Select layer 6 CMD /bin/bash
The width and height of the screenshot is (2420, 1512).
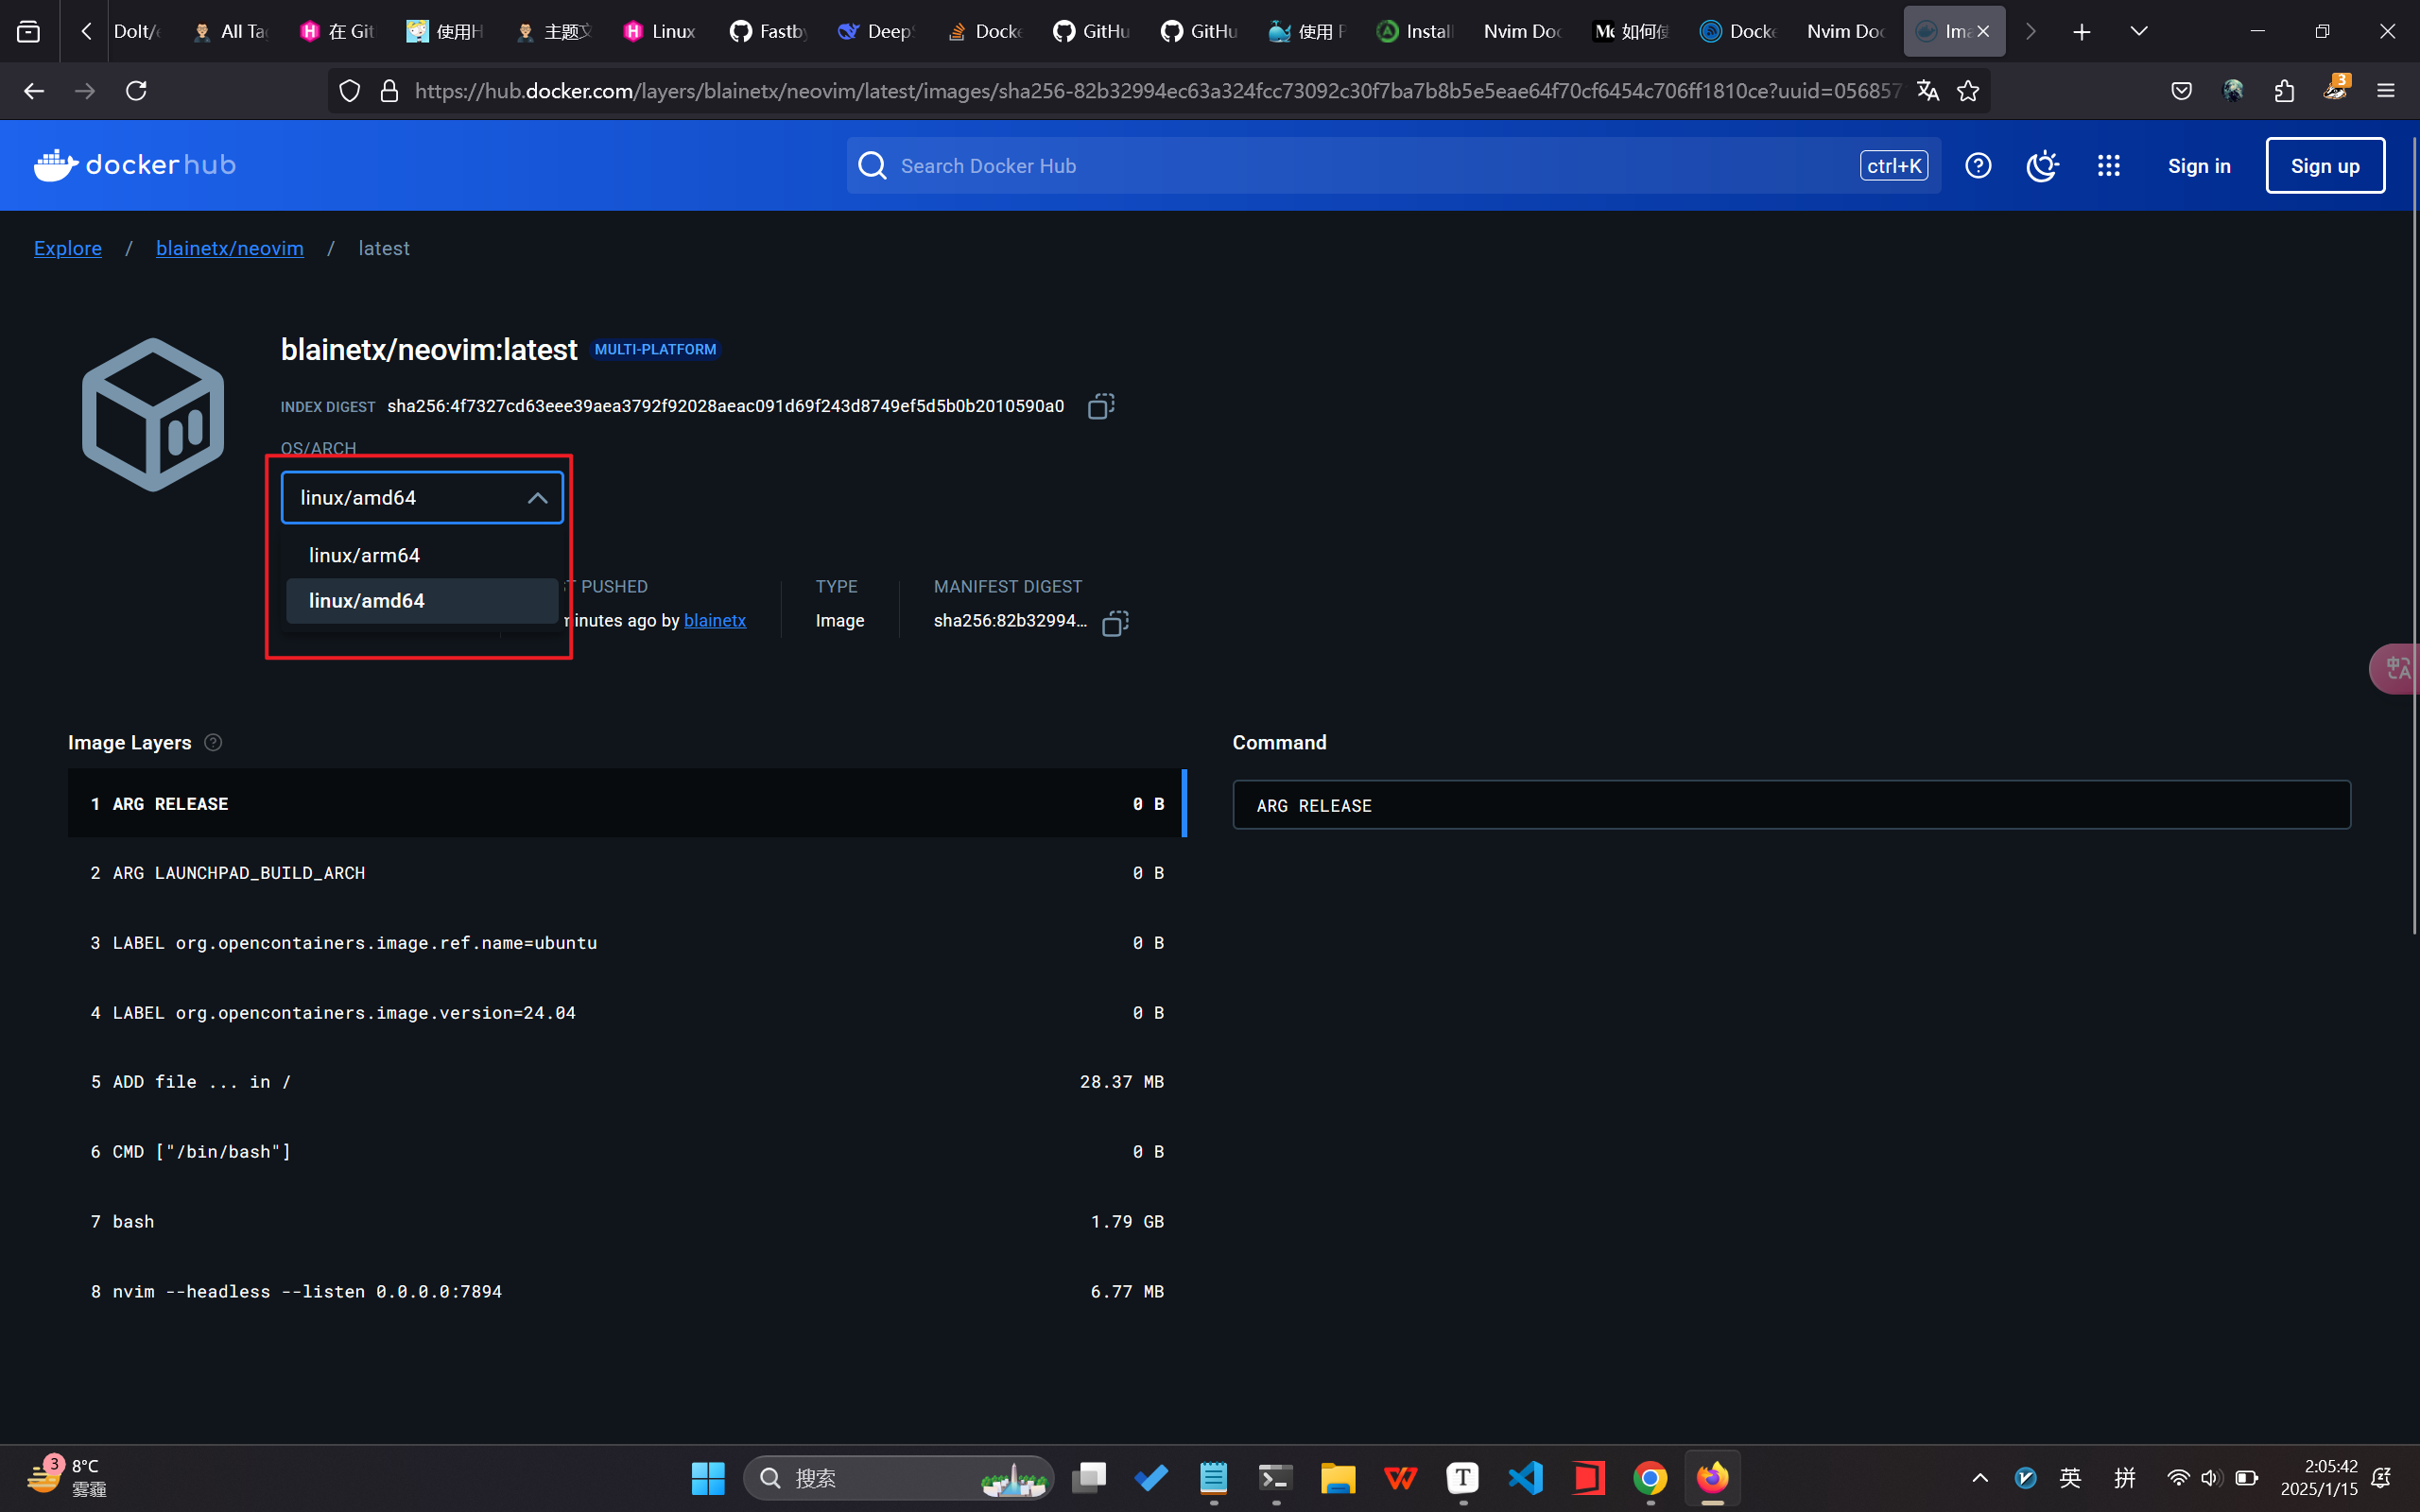[x=626, y=1152]
